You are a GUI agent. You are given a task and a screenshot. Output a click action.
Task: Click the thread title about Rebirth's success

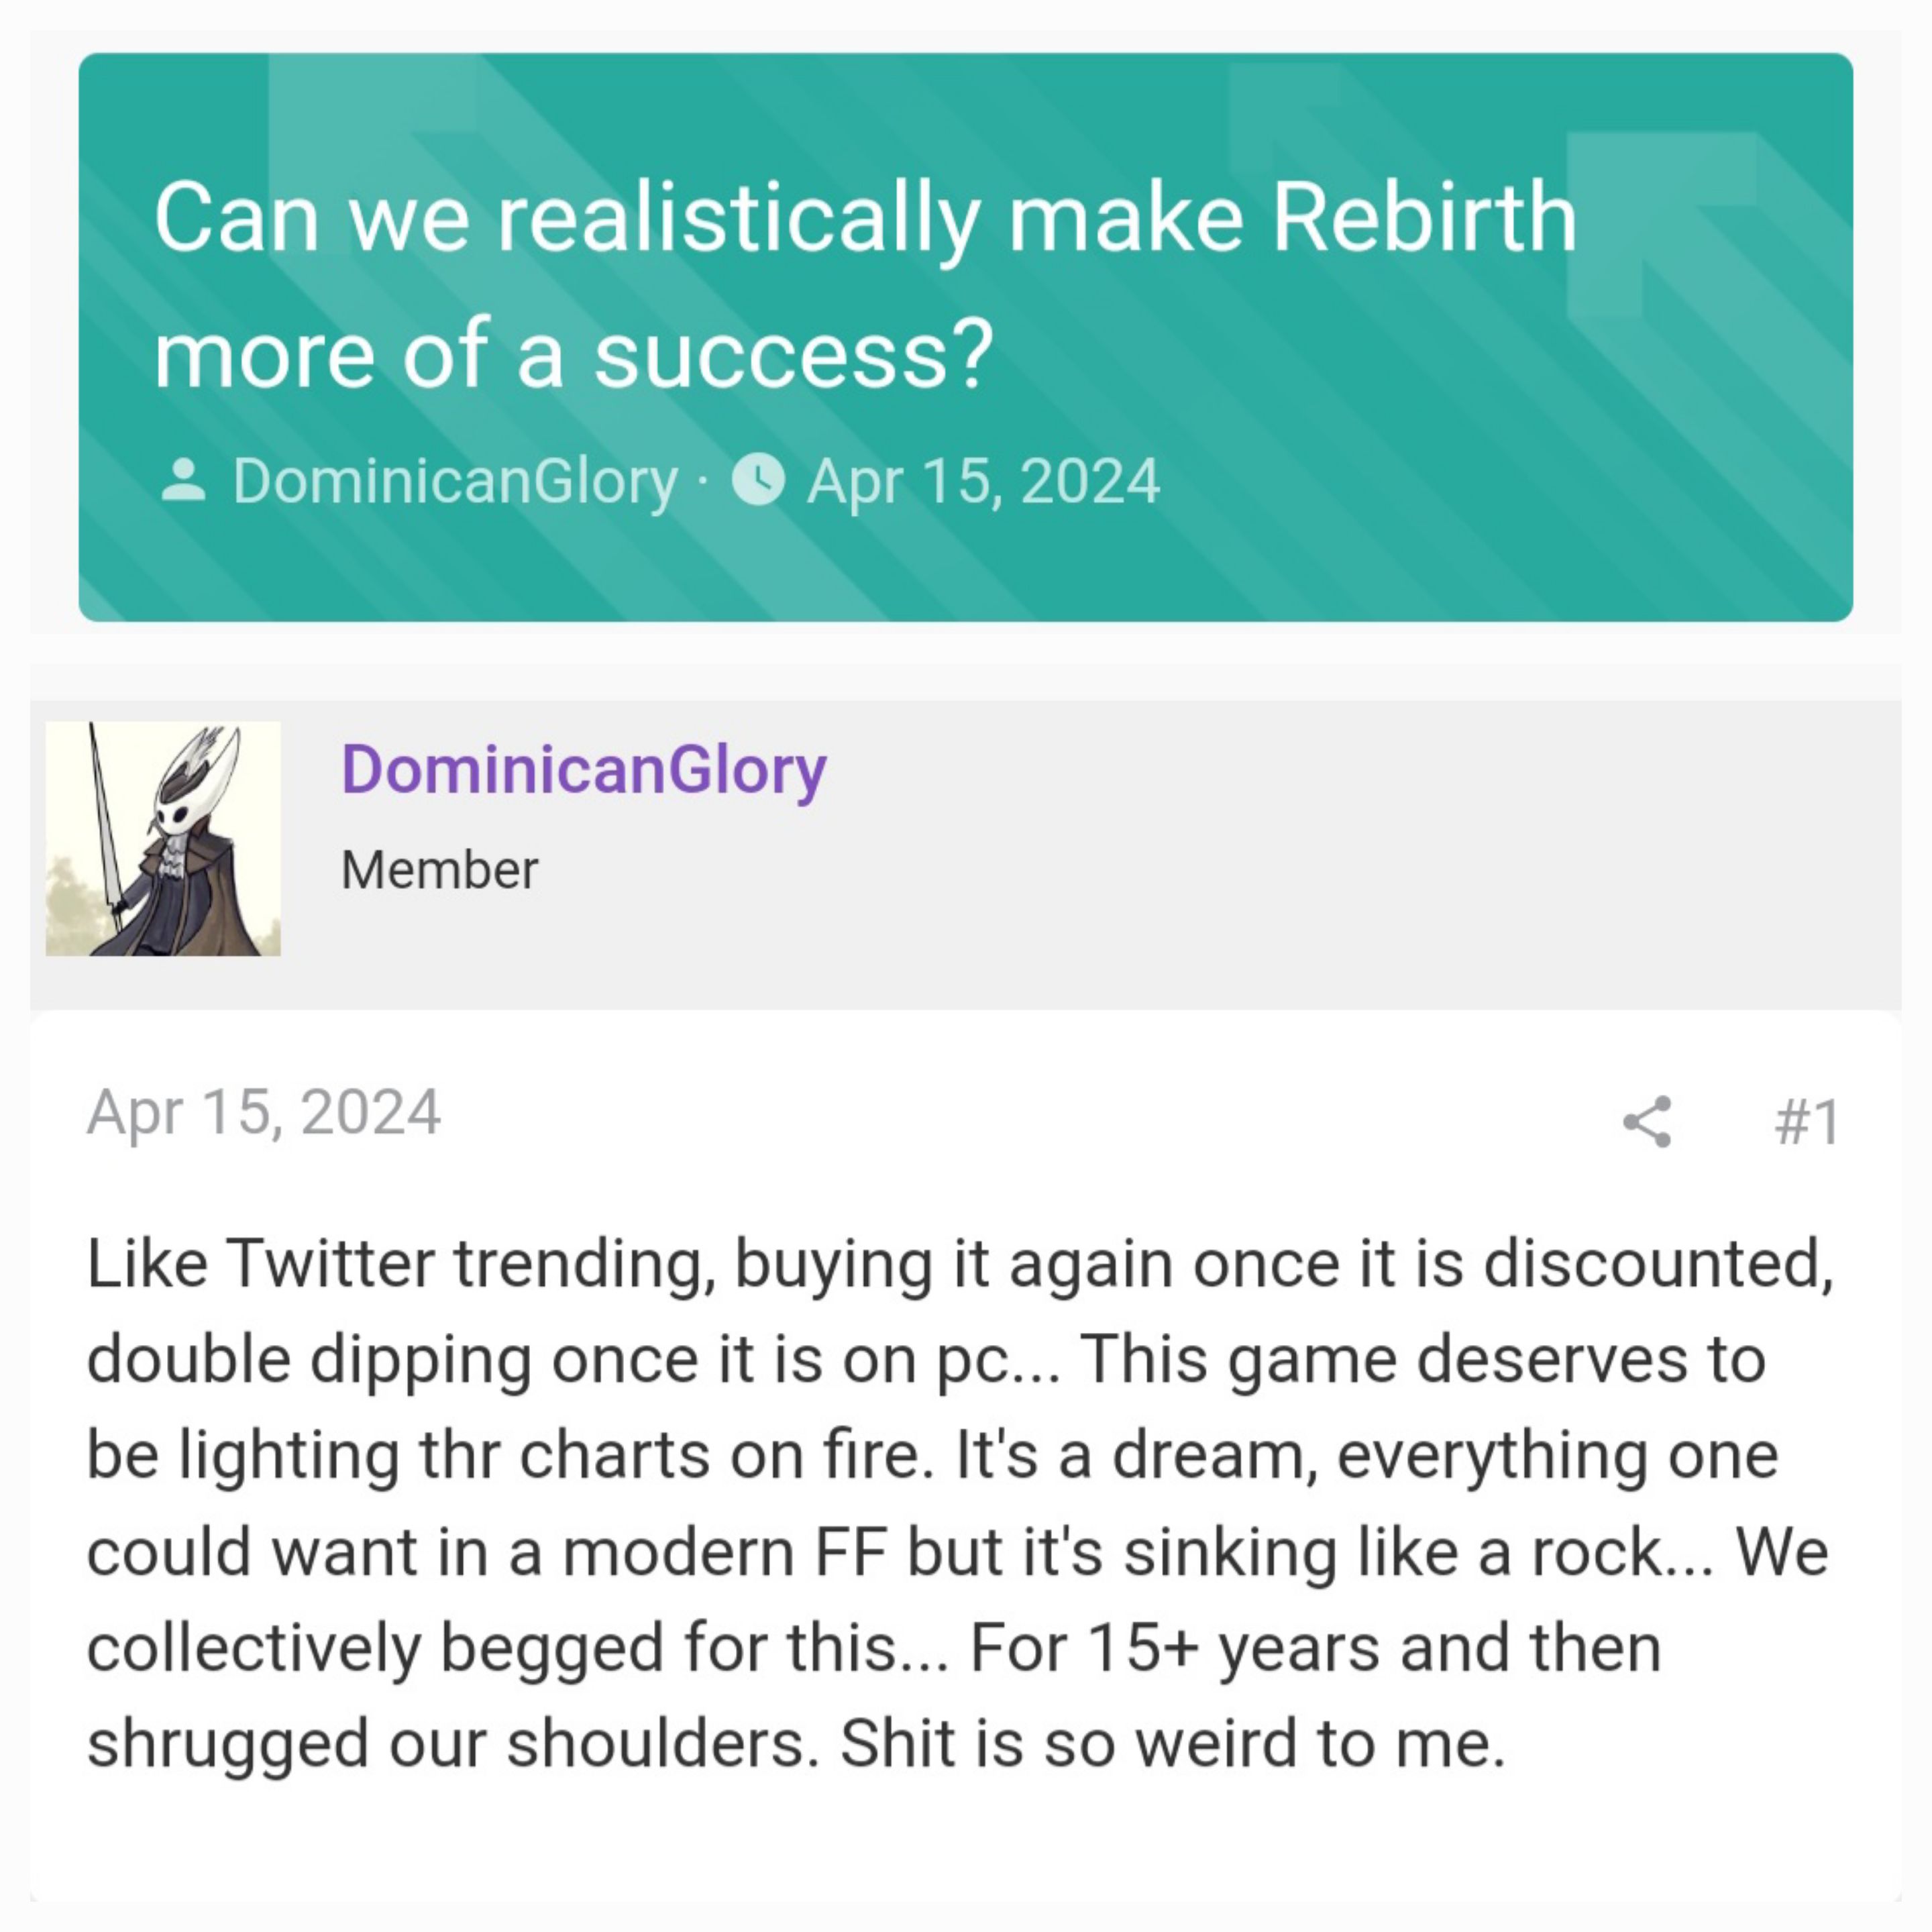865,285
